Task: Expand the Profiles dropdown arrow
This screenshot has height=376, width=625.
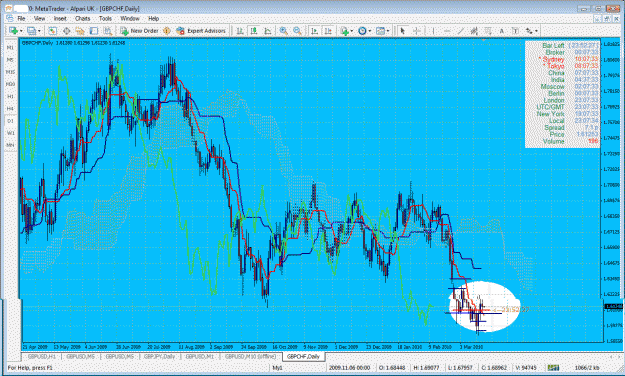Action: click(39, 31)
